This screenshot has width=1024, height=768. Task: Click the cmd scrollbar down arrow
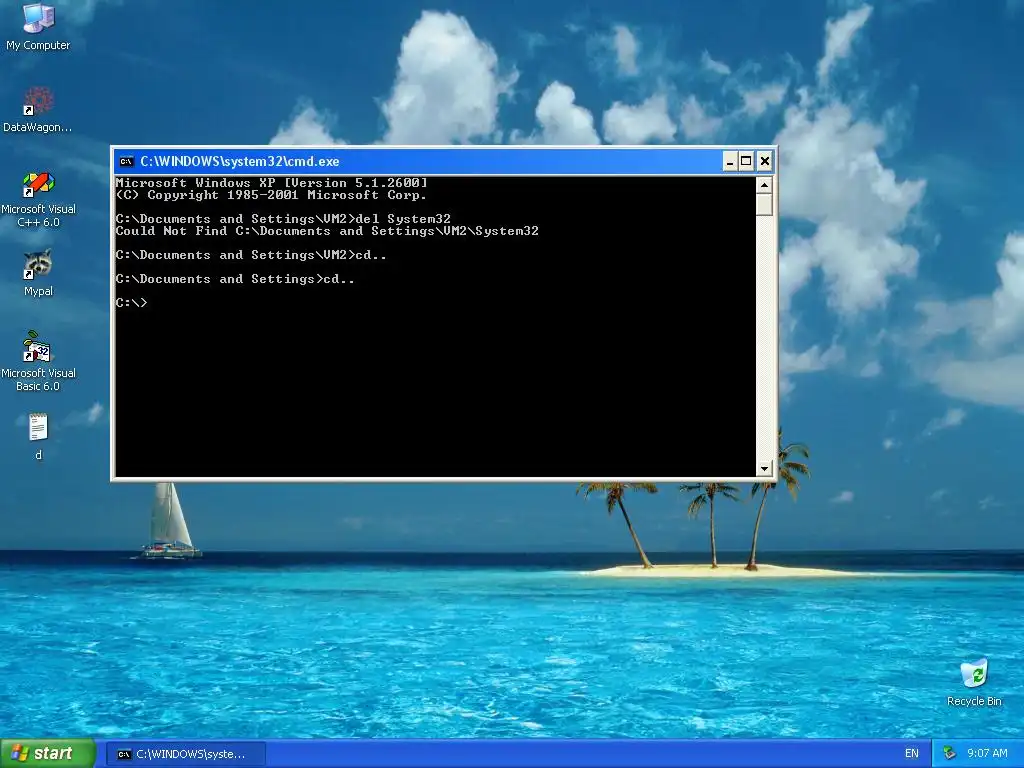click(764, 468)
